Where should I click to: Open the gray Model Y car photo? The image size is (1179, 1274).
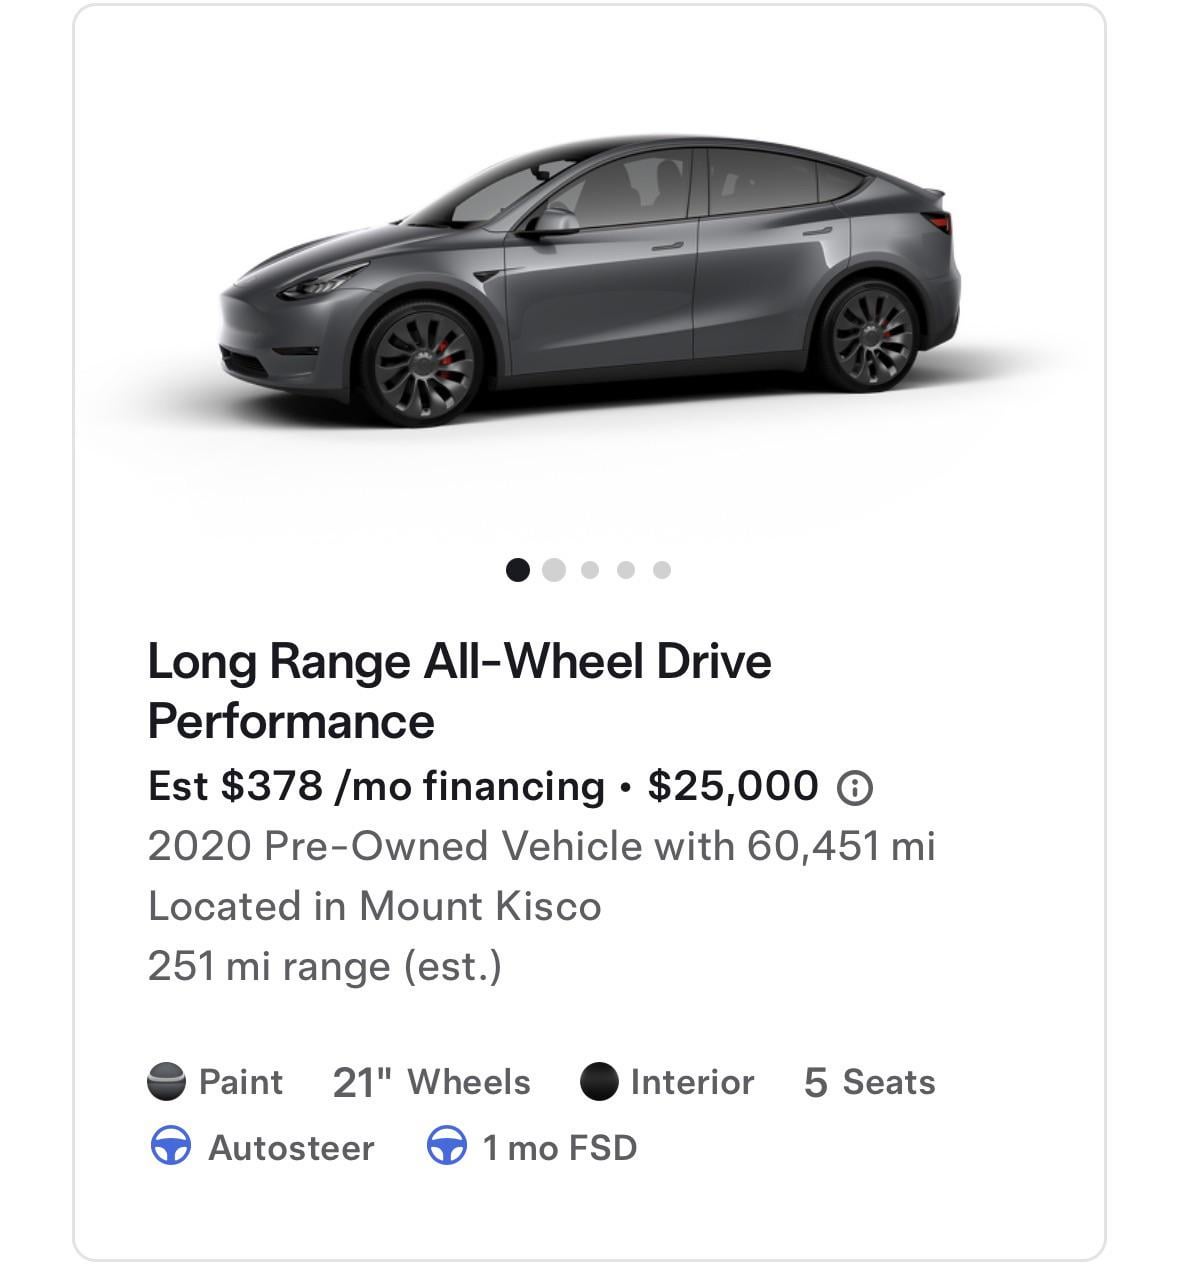590,285
